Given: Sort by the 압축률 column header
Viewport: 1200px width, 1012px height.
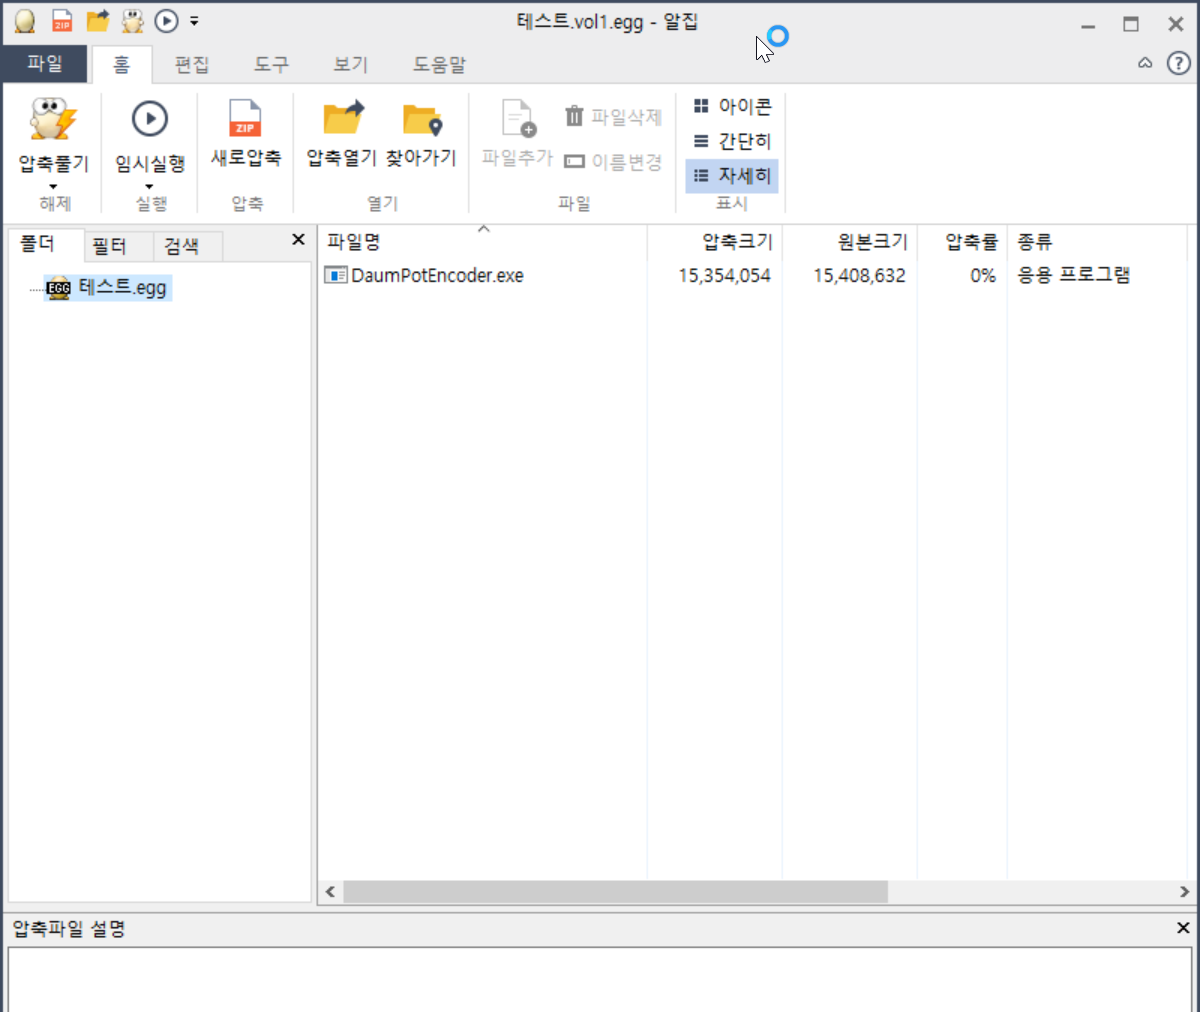Looking at the screenshot, I should (962, 242).
